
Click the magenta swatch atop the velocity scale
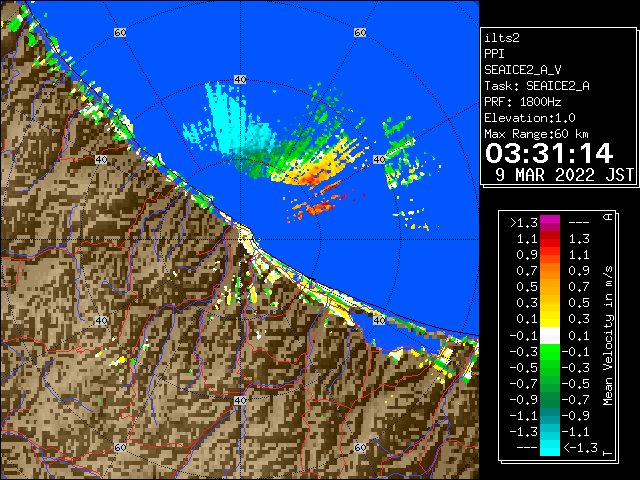pyautogui.click(x=550, y=223)
